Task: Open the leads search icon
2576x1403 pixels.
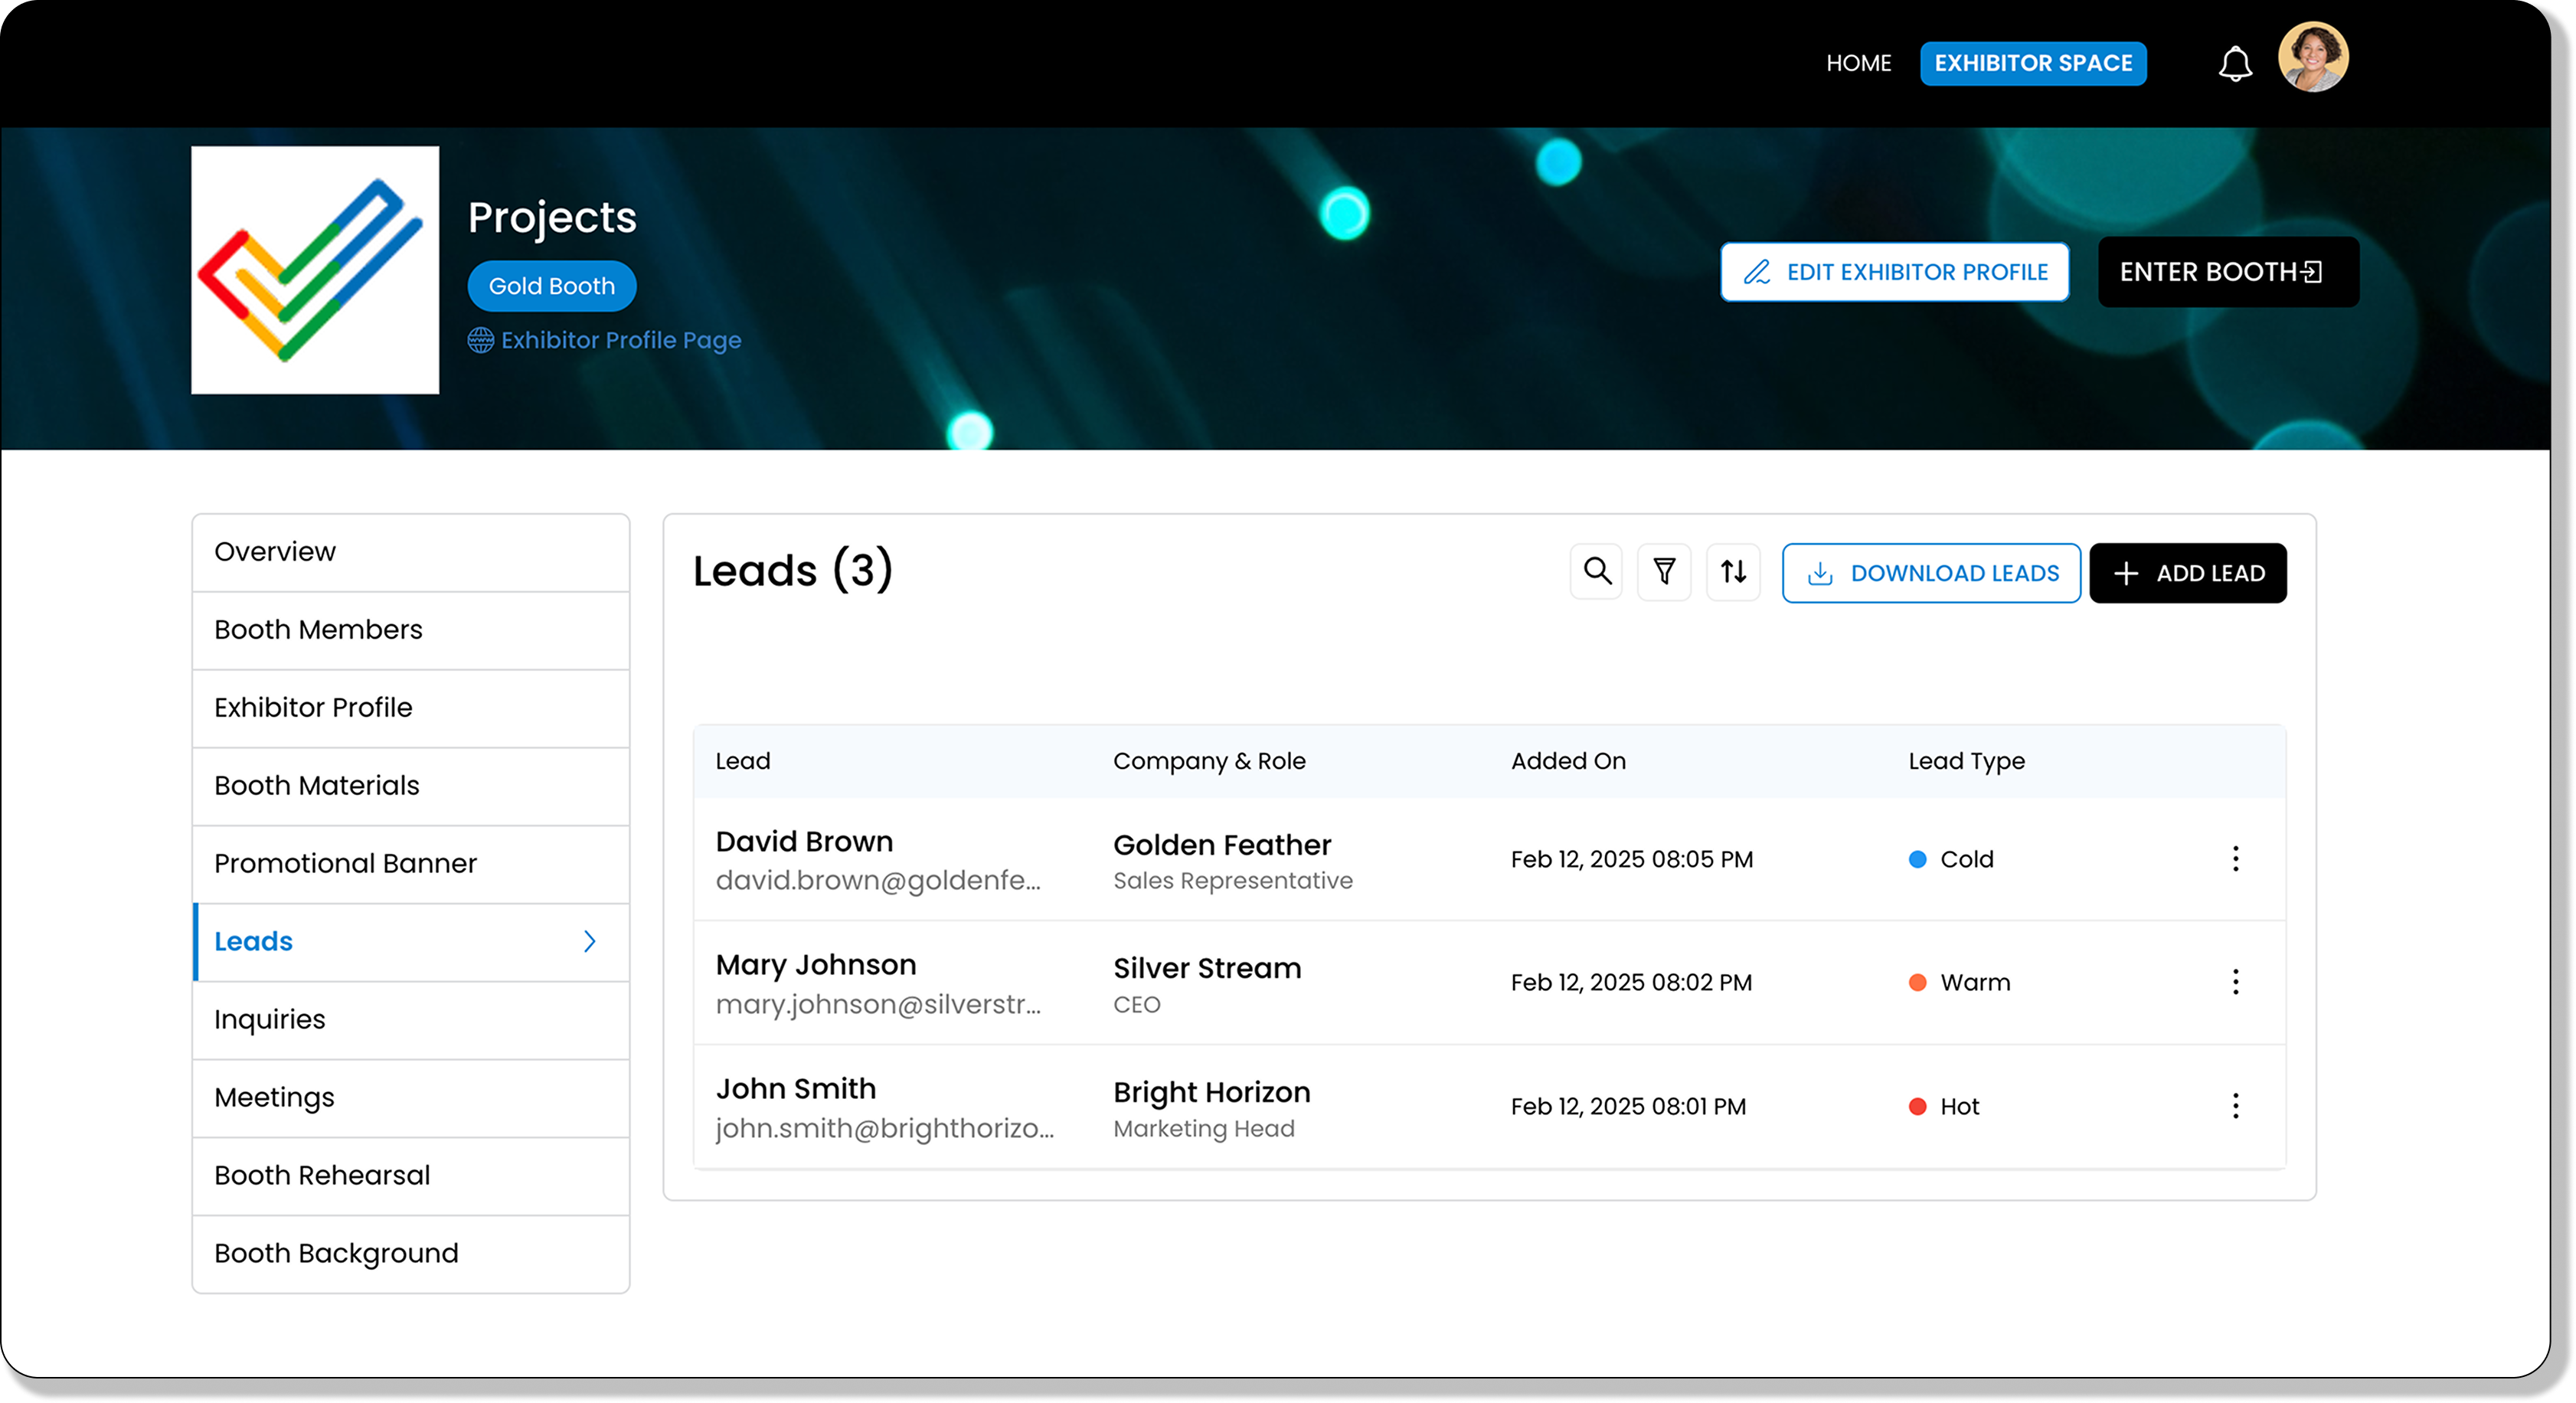Action: (1597, 572)
